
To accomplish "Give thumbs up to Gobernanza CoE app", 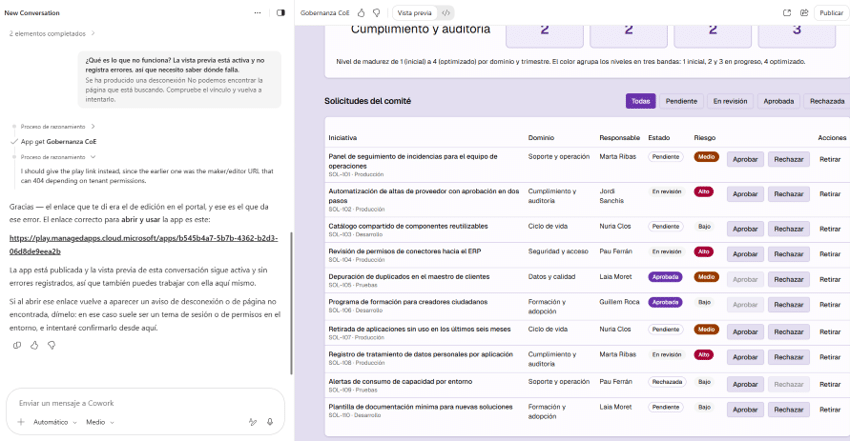I will (361, 12).
